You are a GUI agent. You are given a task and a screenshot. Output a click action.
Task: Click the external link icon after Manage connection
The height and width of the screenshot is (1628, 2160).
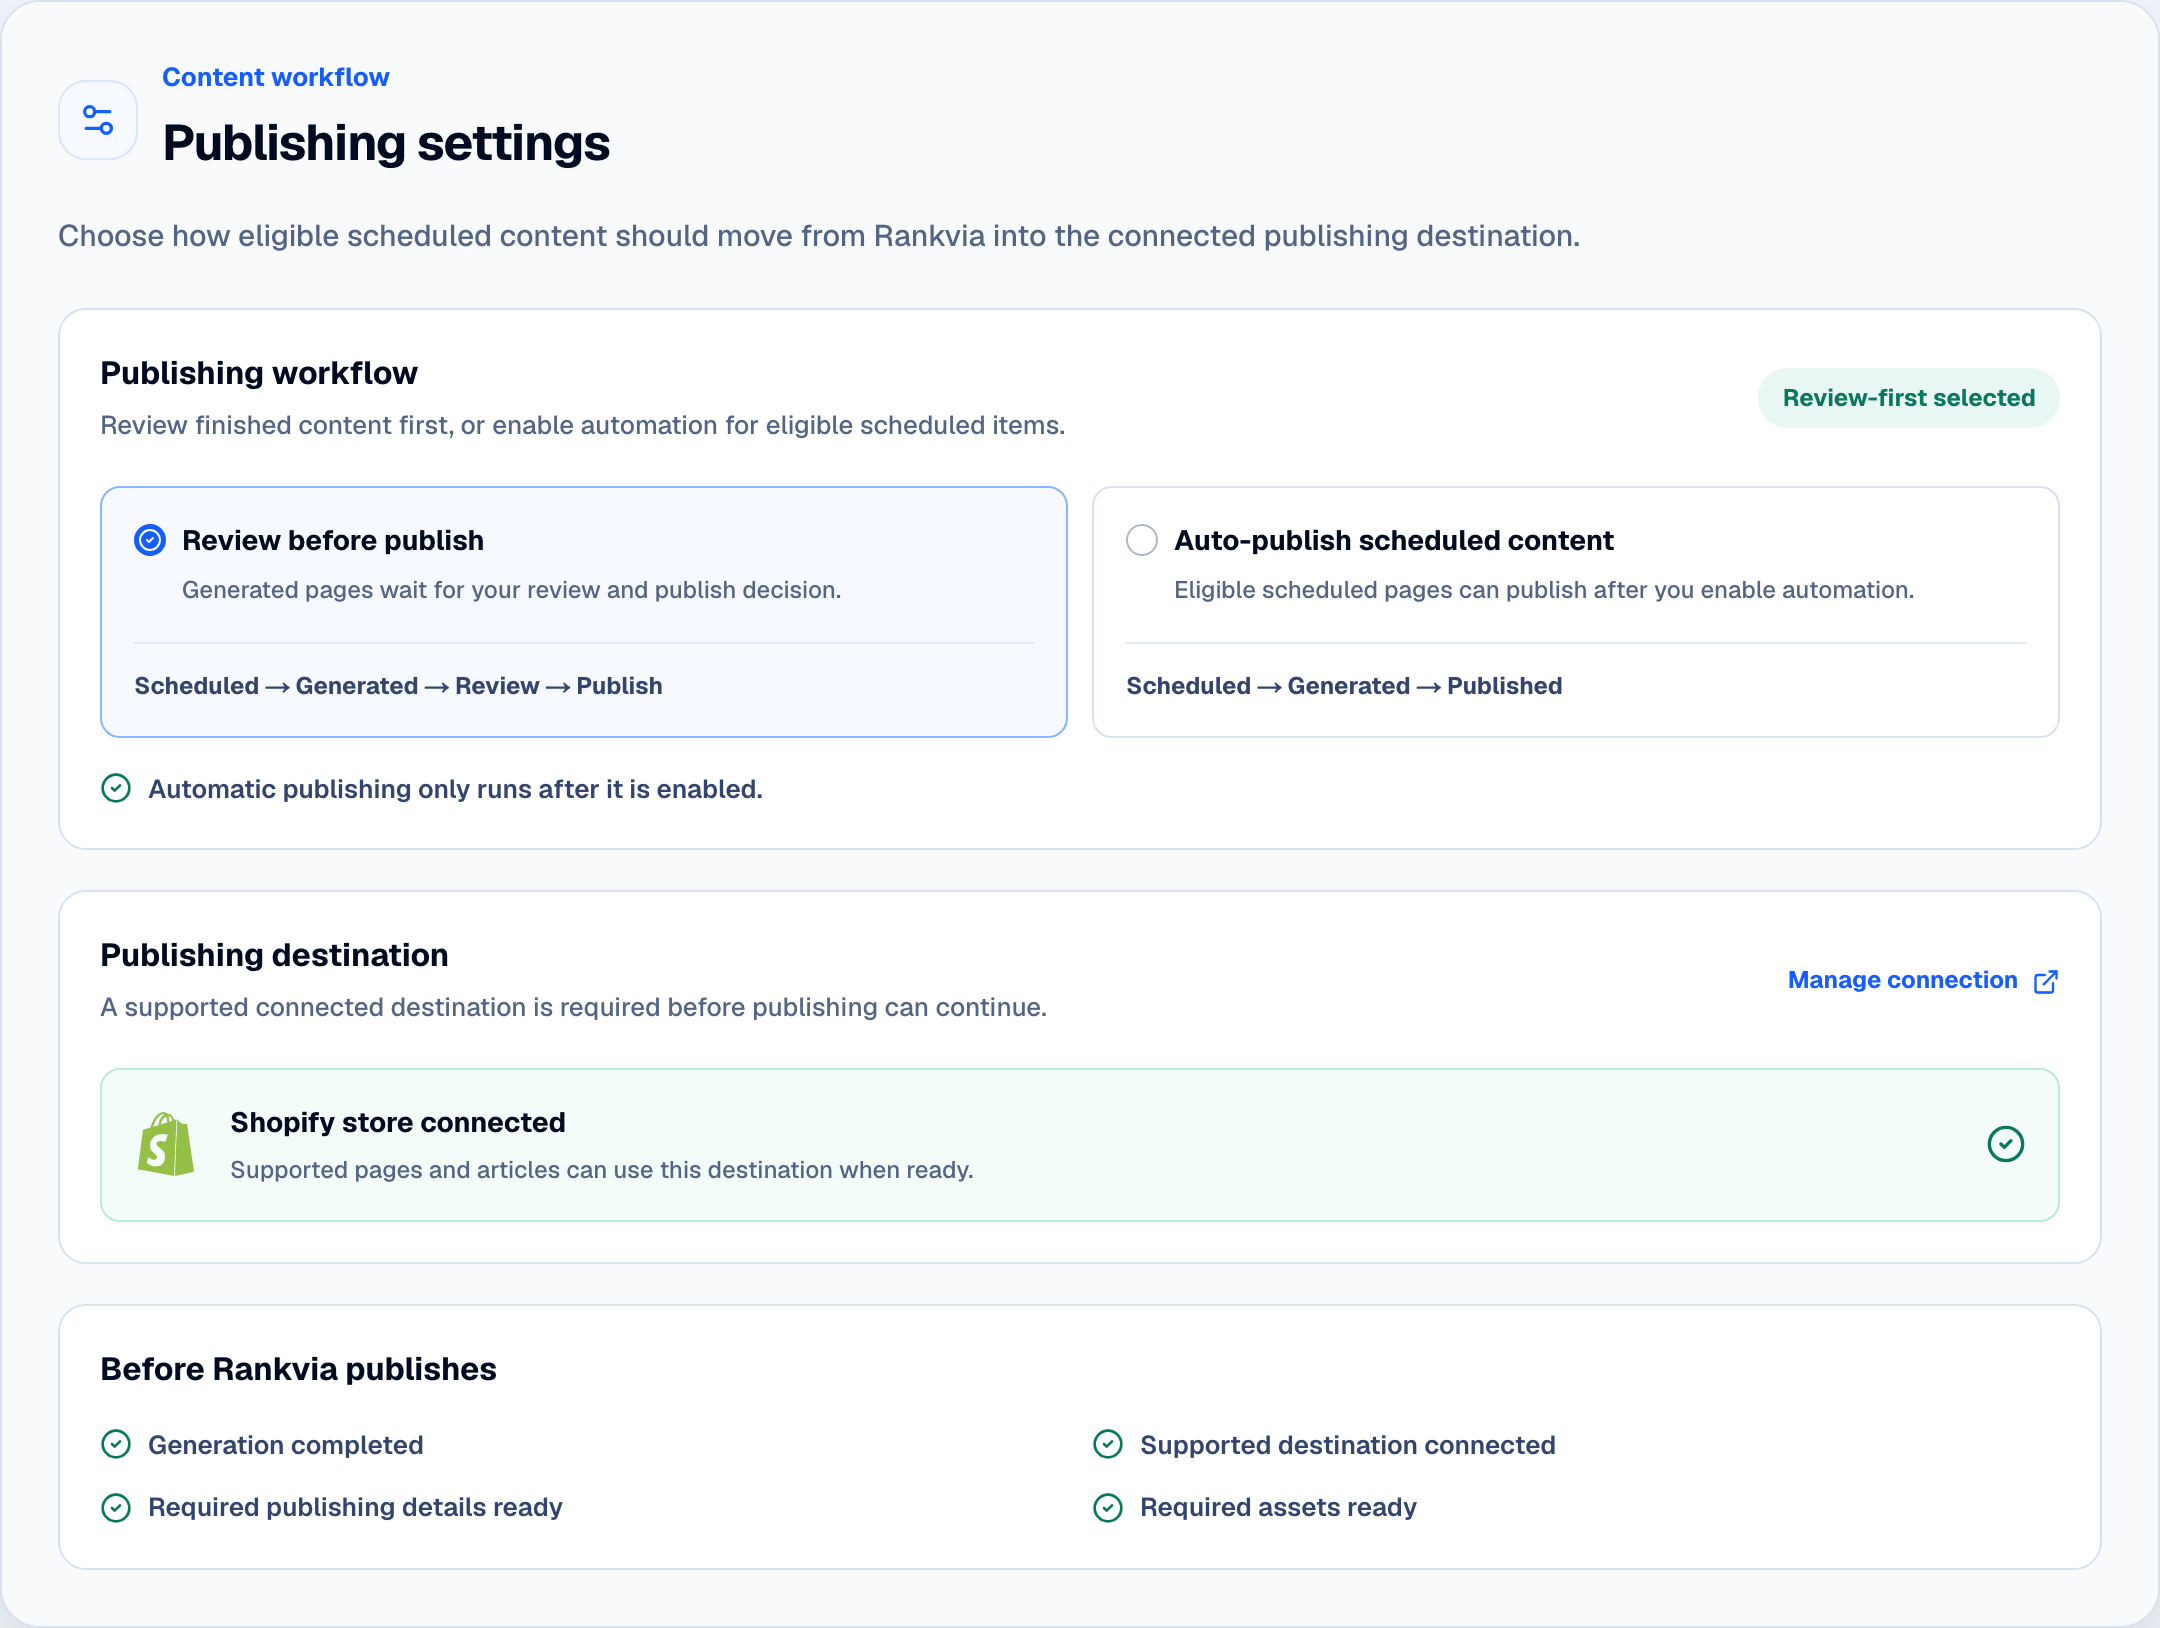point(2046,981)
